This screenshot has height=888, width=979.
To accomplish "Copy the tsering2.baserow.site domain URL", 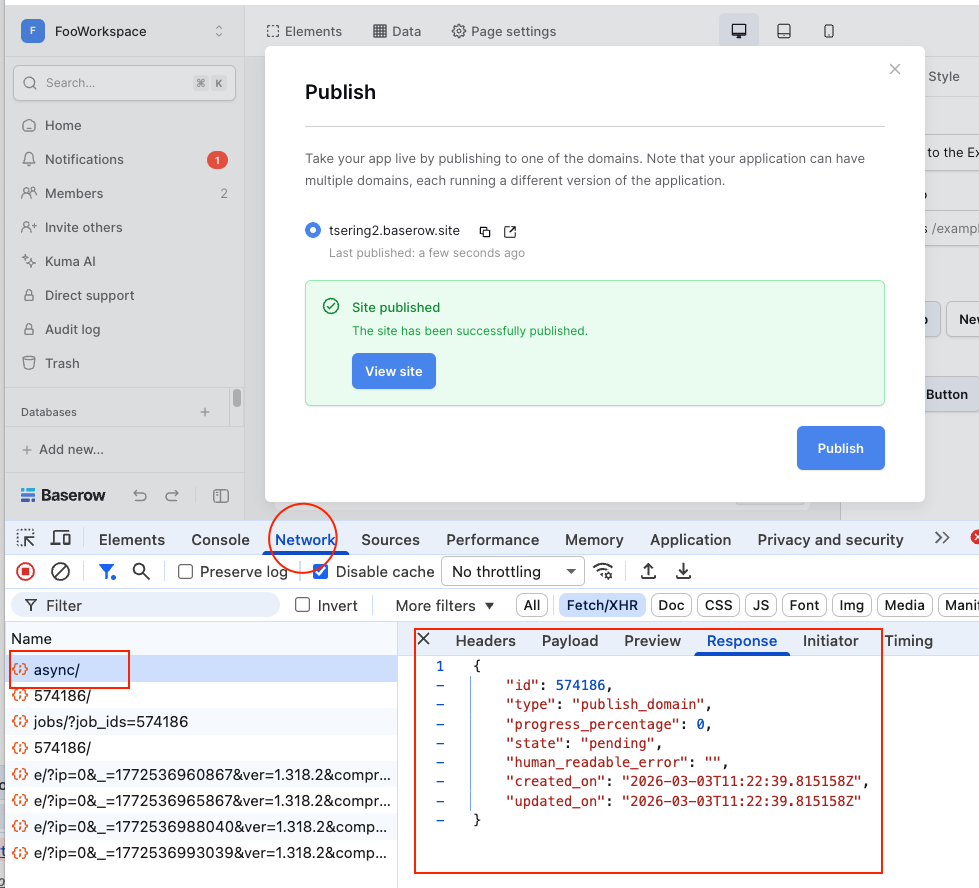I will [485, 231].
